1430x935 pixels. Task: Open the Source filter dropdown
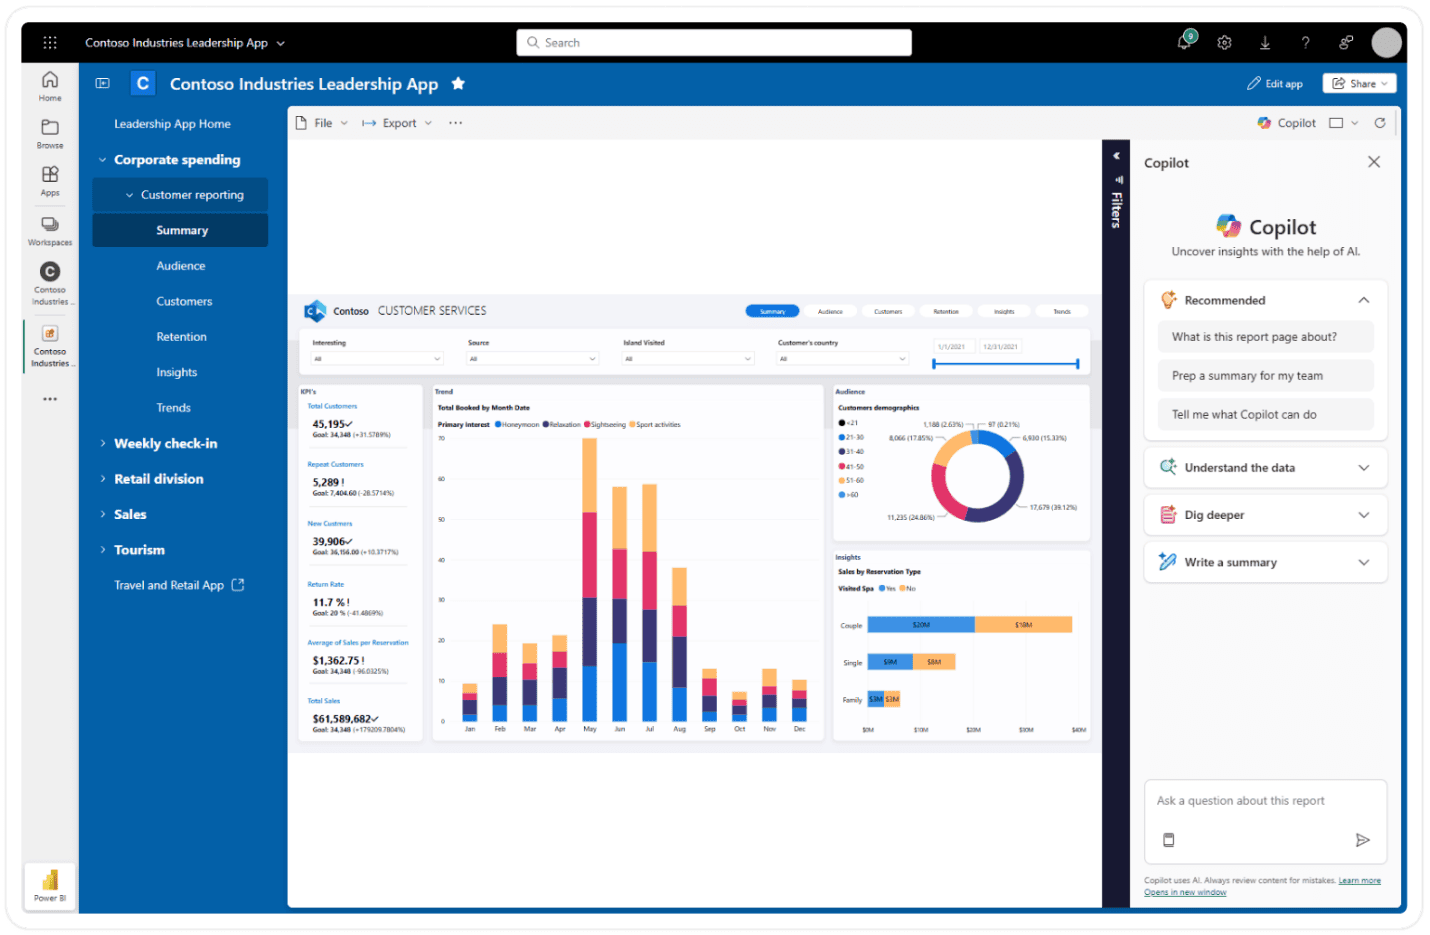pyautogui.click(x=533, y=358)
